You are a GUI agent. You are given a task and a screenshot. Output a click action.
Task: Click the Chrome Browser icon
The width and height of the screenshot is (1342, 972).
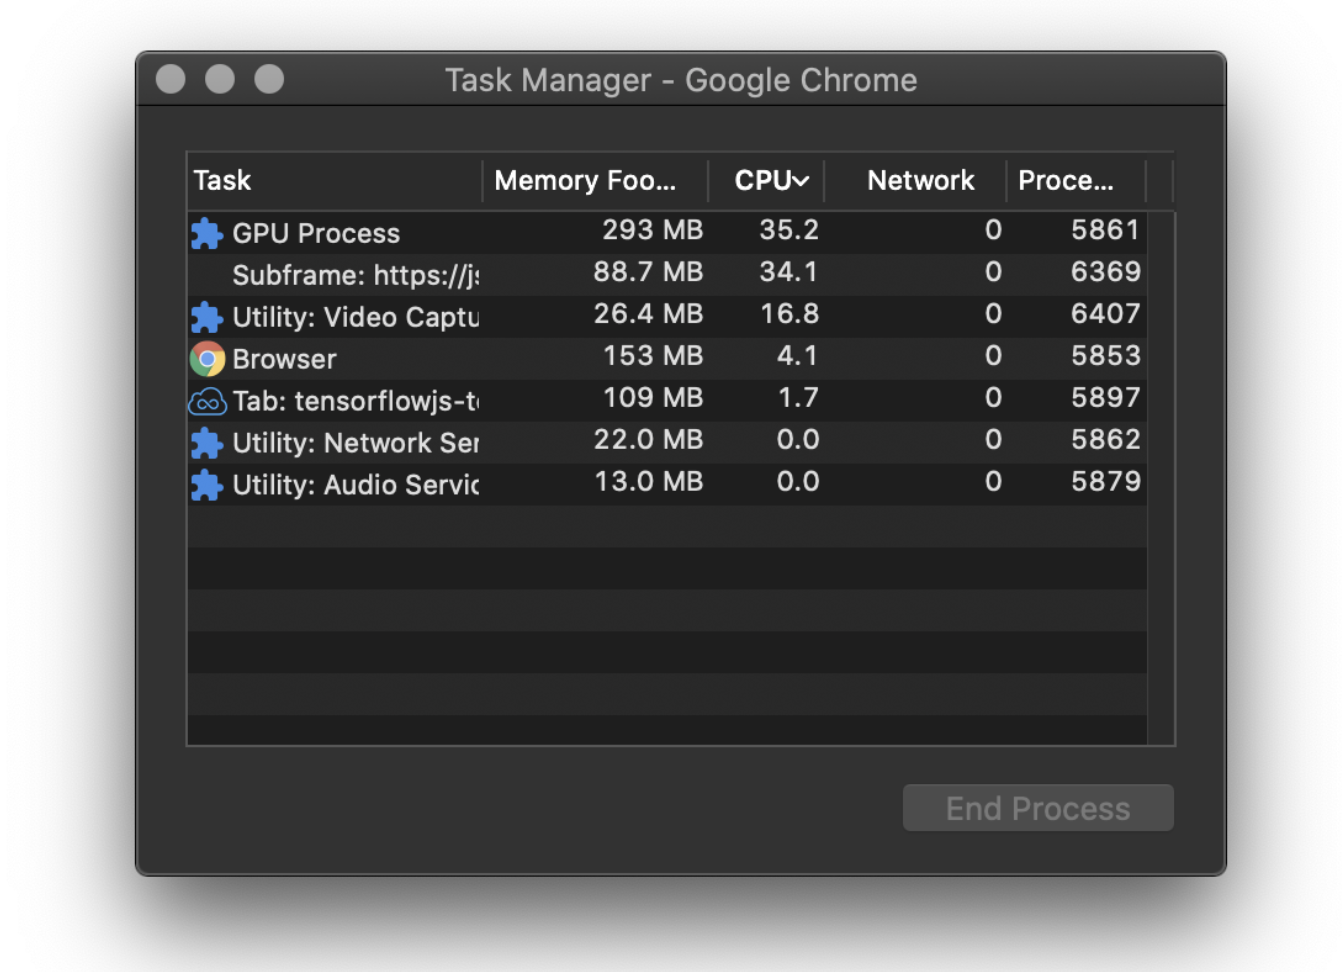pyautogui.click(x=207, y=358)
